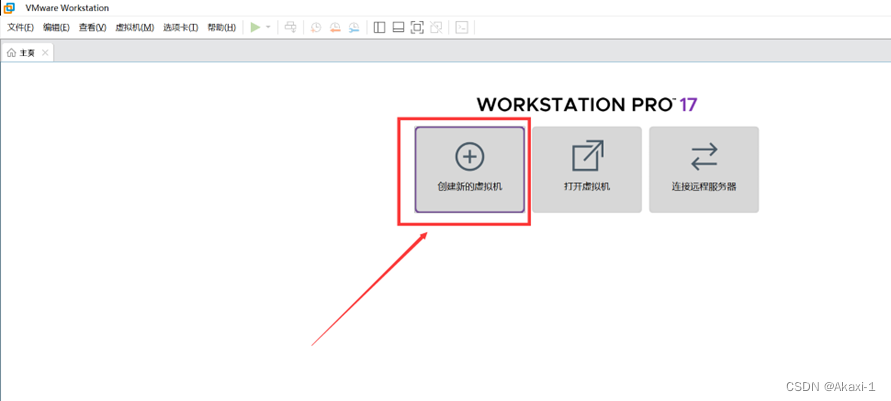891x401 pixels.
Task: Open the Snapshot Manager wrench icon
Action: (354, 27)
